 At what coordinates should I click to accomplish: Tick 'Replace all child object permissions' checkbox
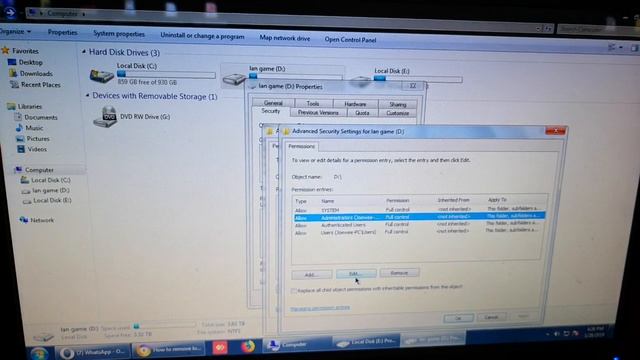(293, 291)
